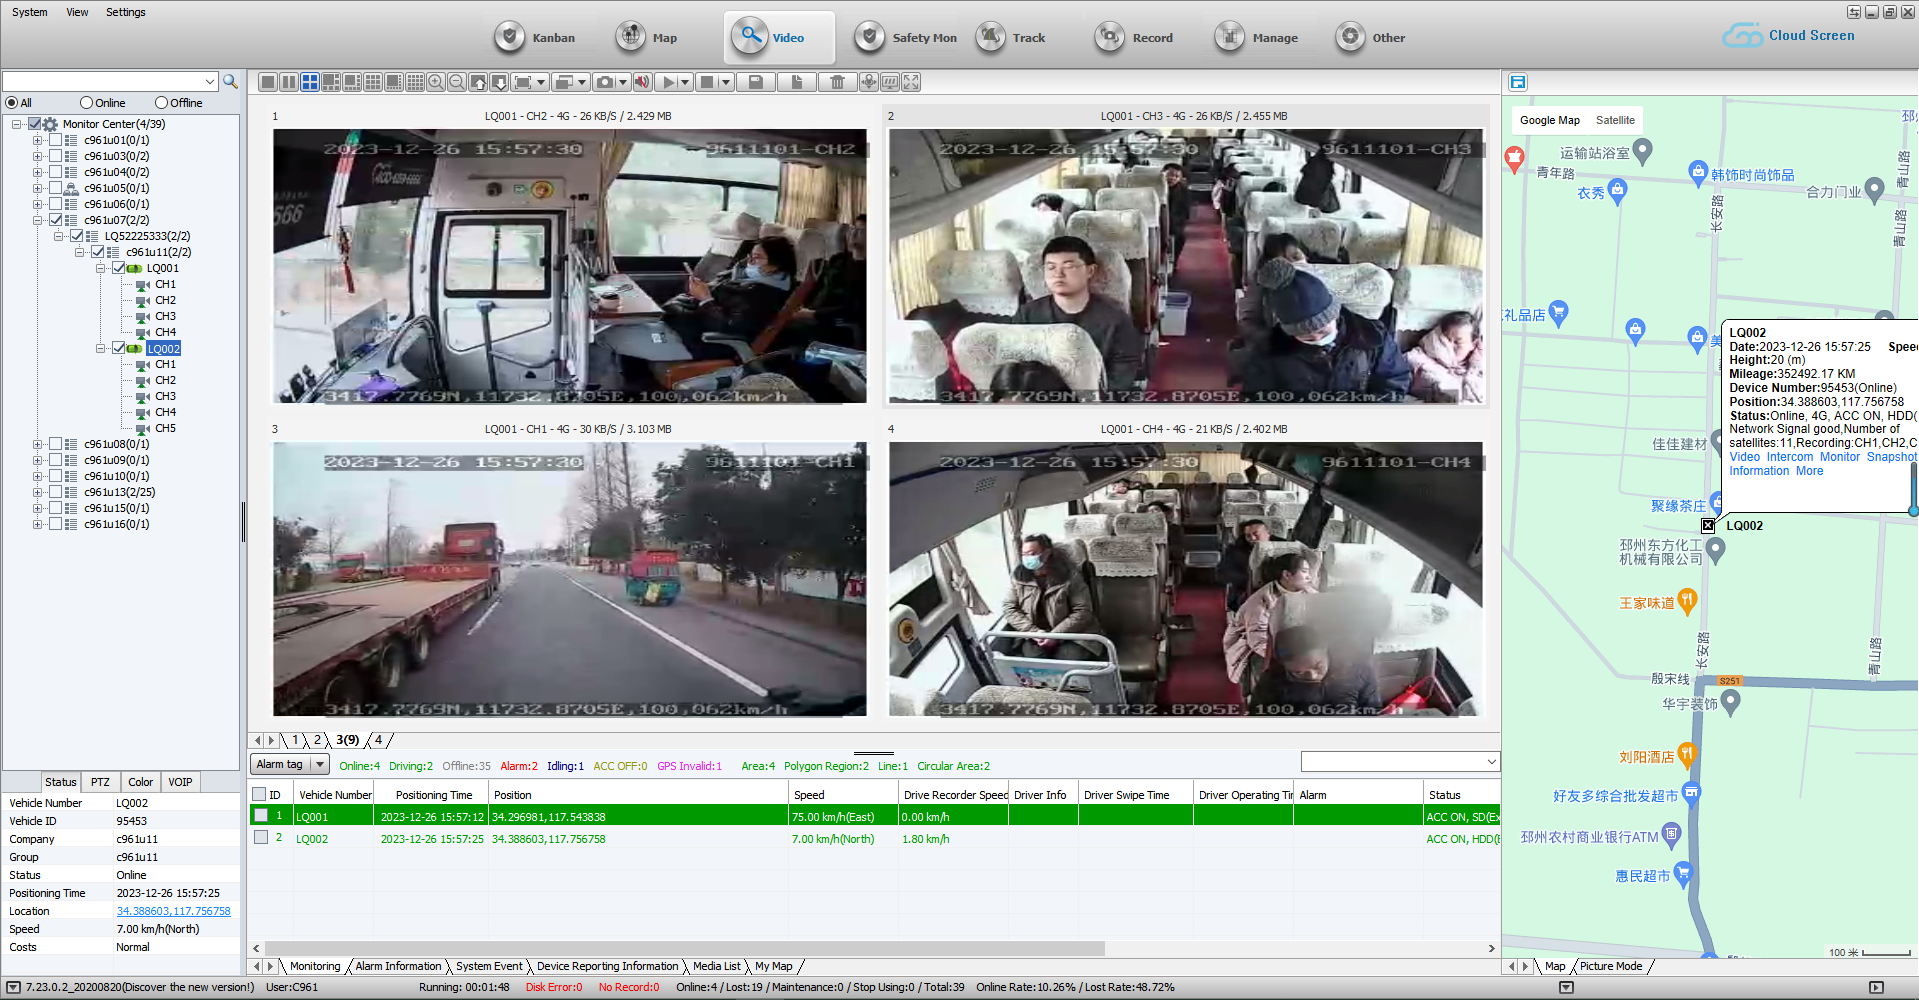Click the search magnifier beside vehicle filter

[230, 81]
